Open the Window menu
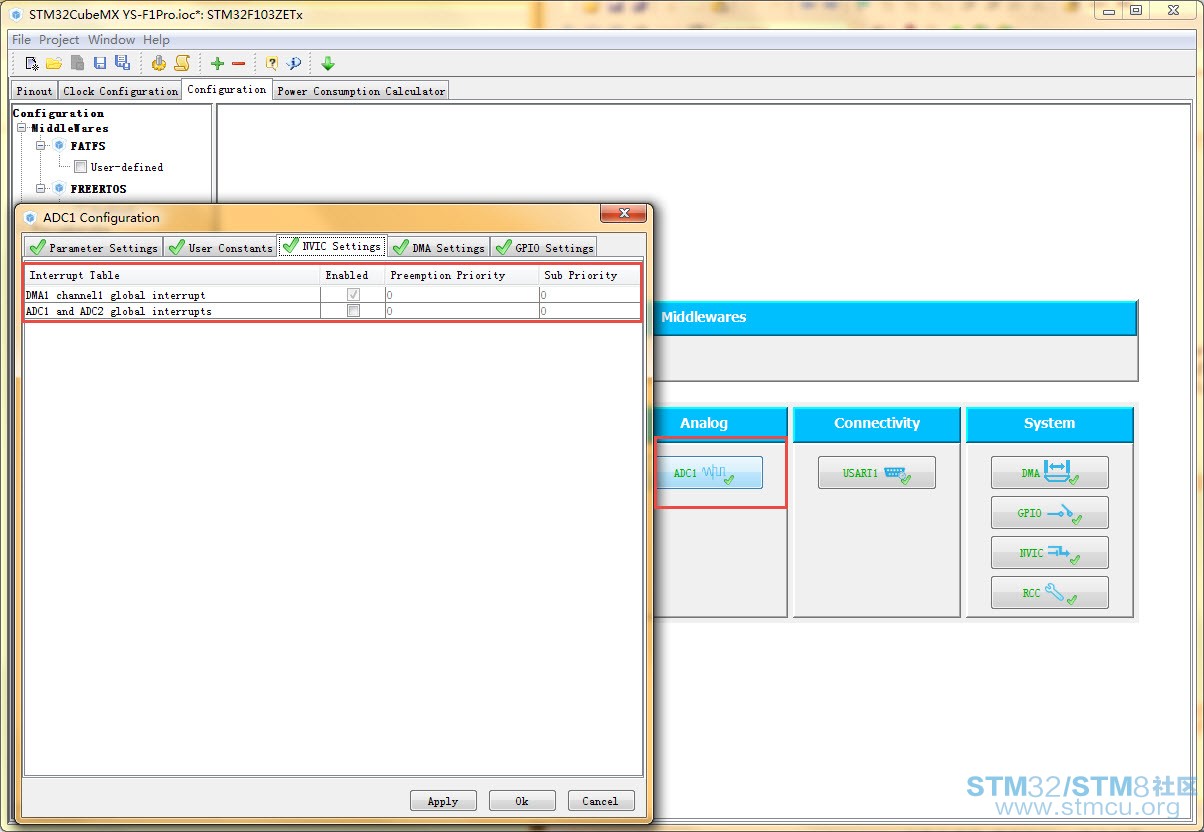Image resolution: width=1204 pixels, height=832 pixels. pos(111,40)
